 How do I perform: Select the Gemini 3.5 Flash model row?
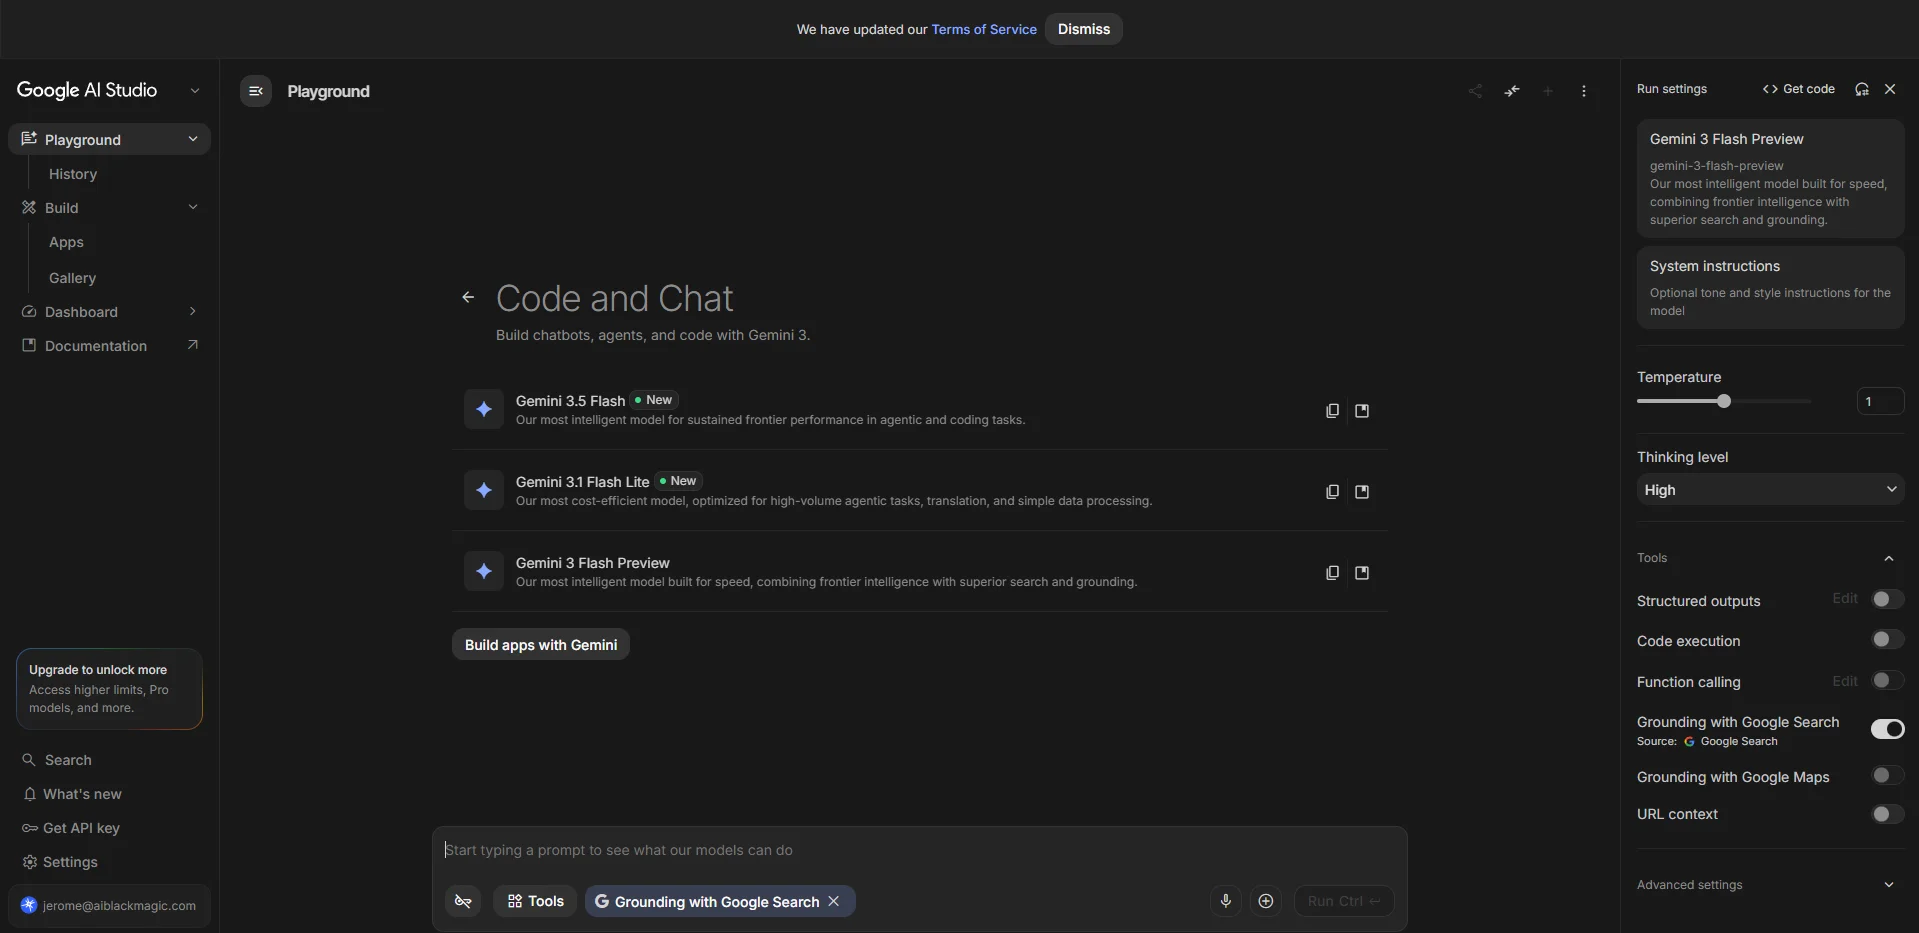[x=919, y=409]
